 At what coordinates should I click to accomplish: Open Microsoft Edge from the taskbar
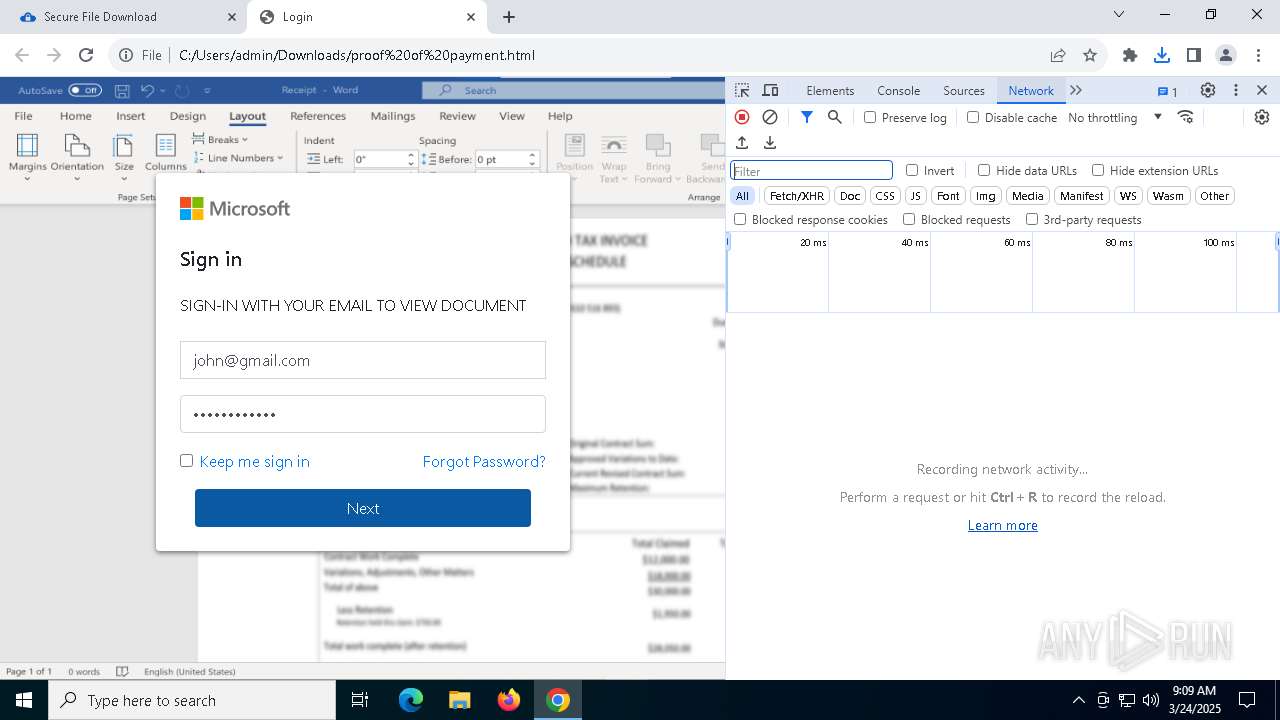[411, 700]
